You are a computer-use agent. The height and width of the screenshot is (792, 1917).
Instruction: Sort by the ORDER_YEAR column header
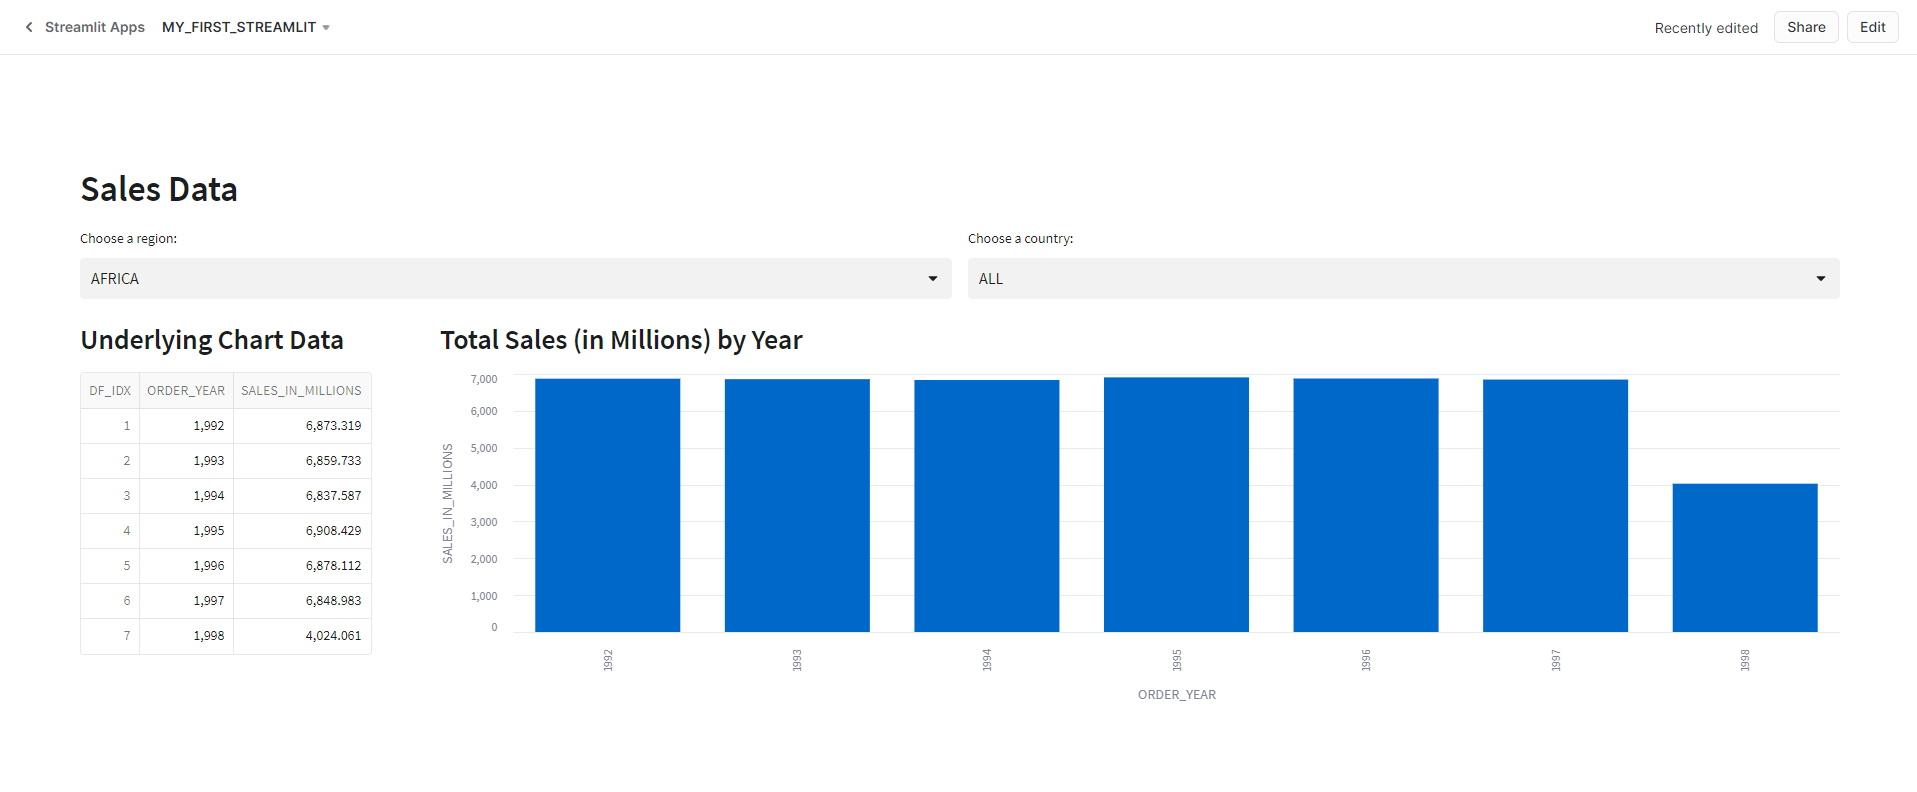point(186,391)
